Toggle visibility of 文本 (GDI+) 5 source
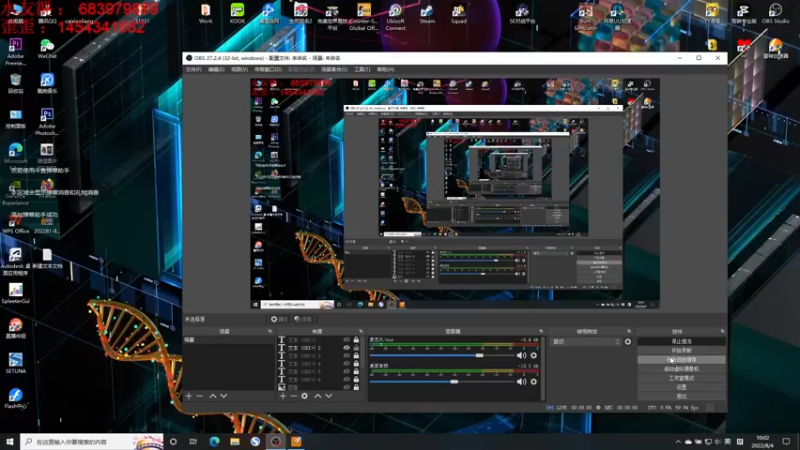 click(346, 371)
